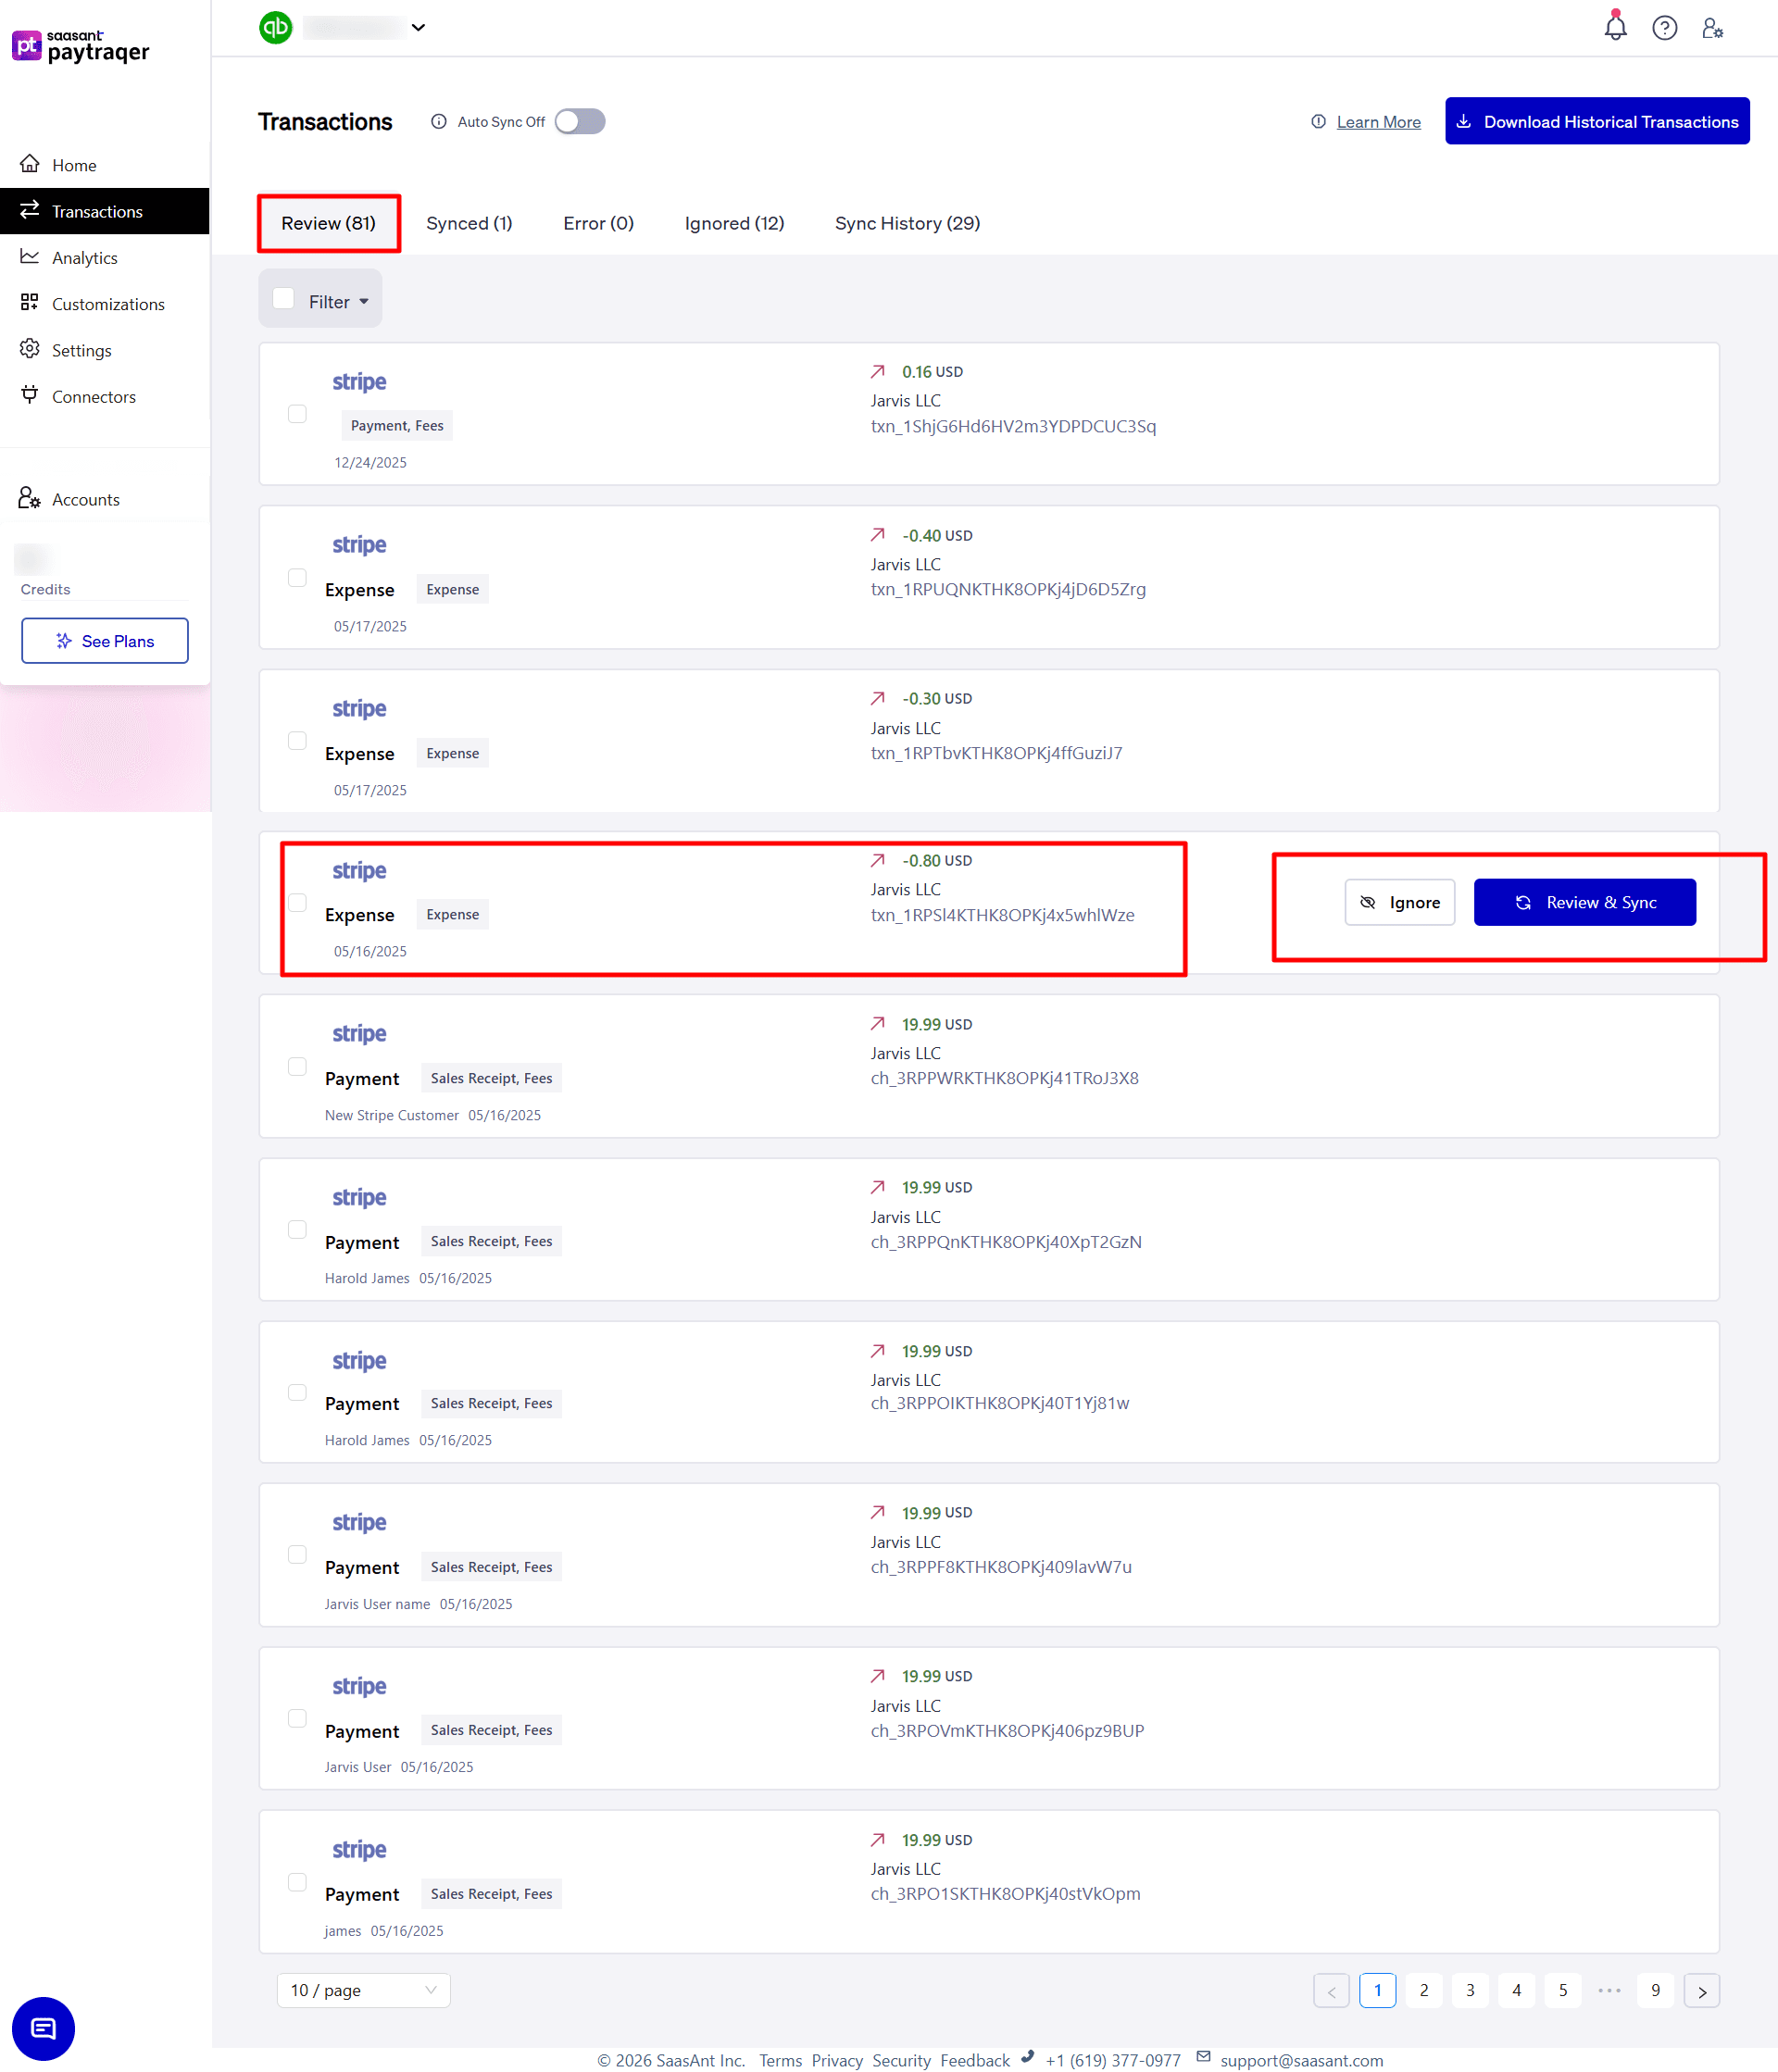Check the 0.16 USD transaction checkbox
This screenshot has width=1778, height=2072.
tap(297, 414)
